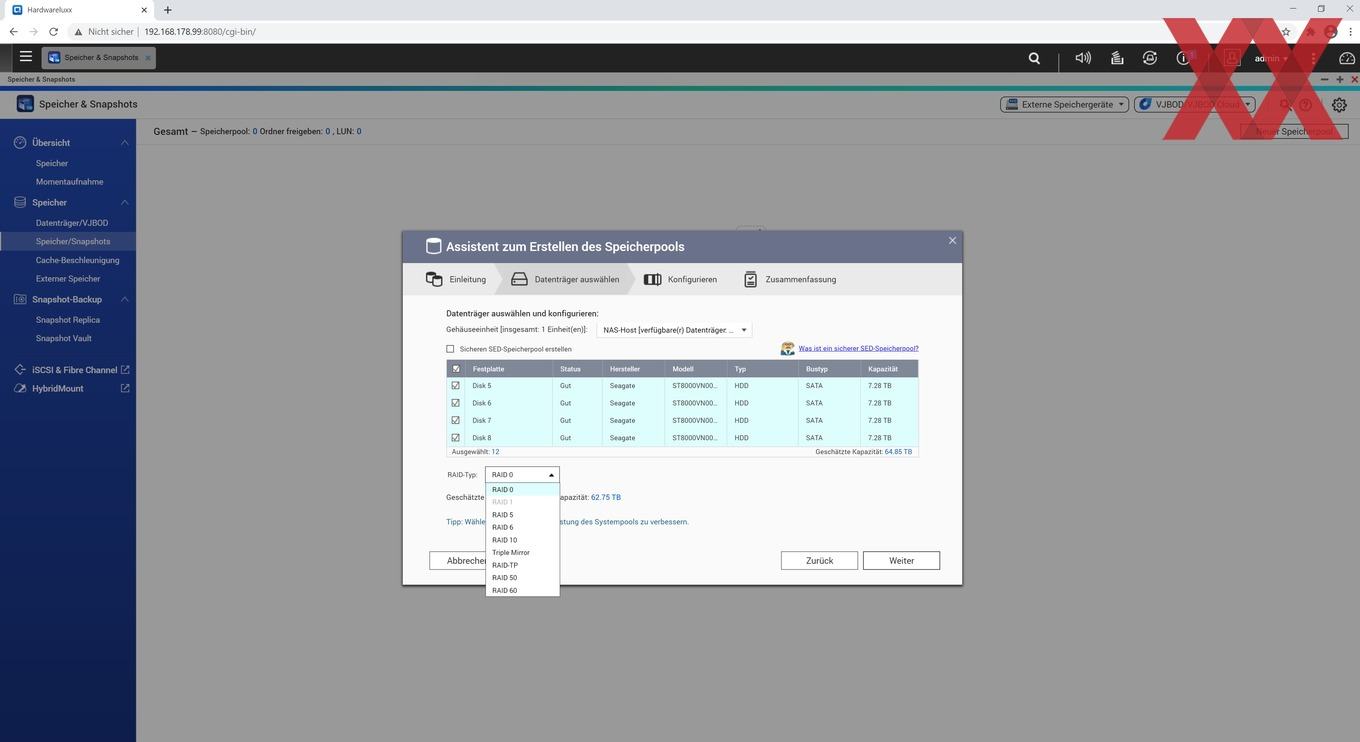Click the iSCSI & Fibre Channel icon
1360x742 pixels.
point(20,370)
